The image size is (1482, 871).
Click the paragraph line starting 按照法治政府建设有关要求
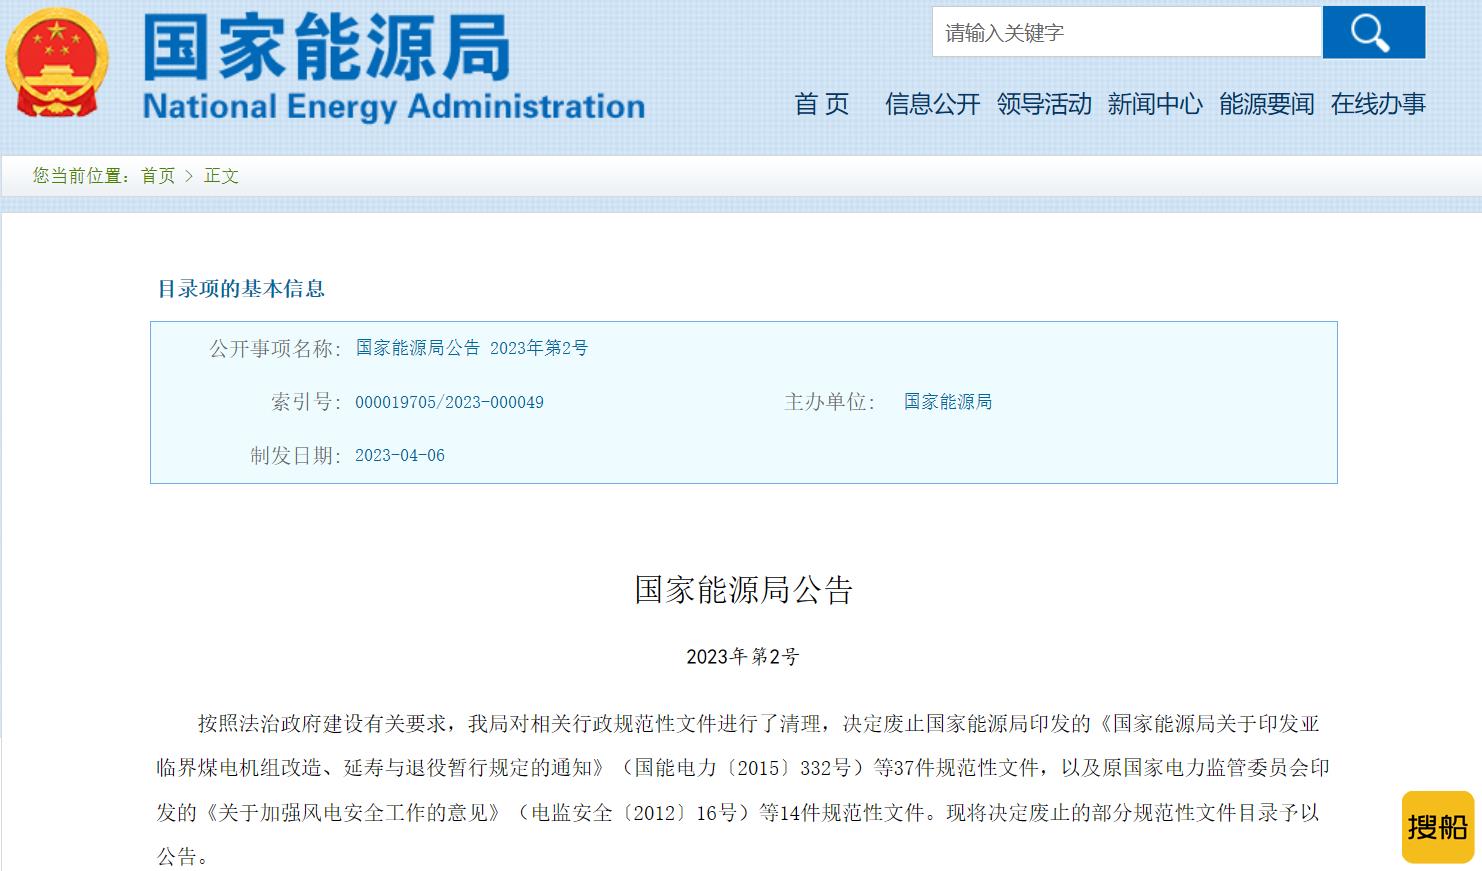tap(758, 724)
